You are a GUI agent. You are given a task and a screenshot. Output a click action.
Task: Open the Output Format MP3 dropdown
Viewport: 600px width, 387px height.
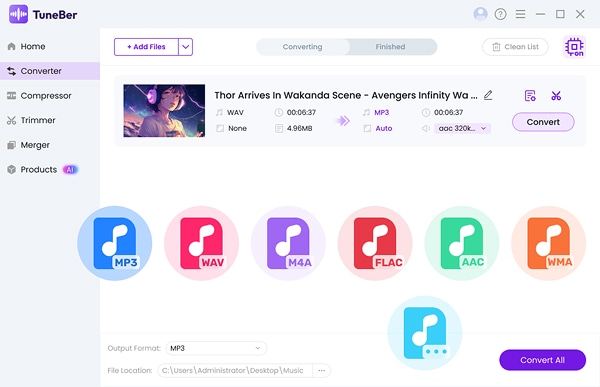click(x=216, y=348)
